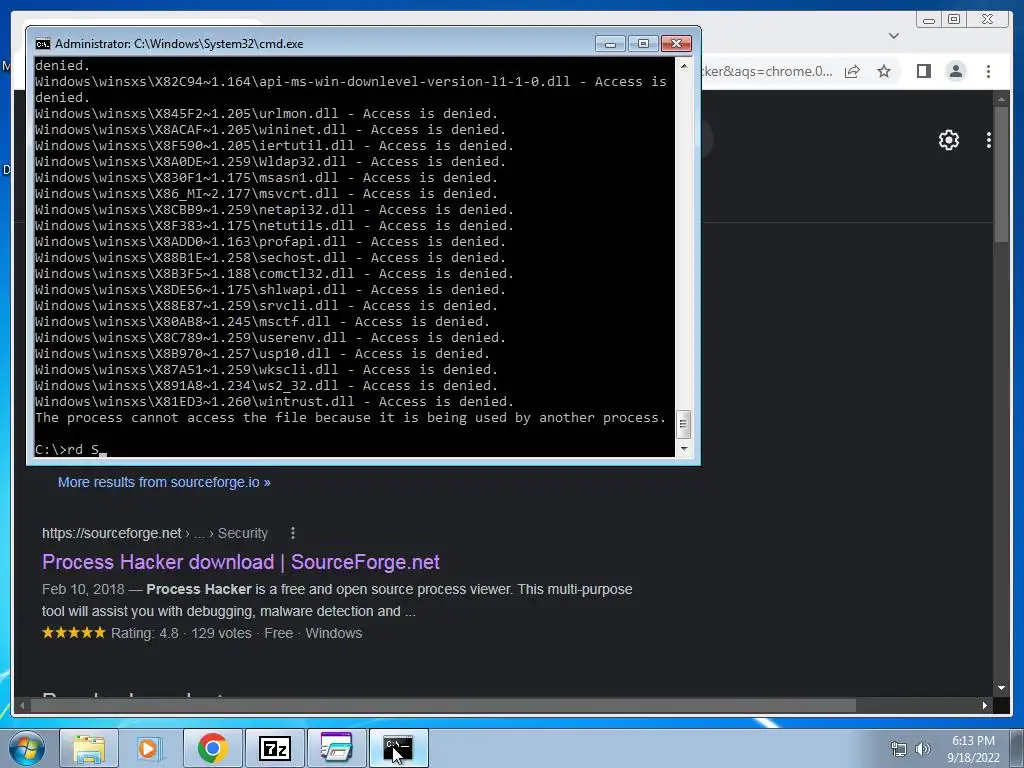This screenshot has width=1024, height=768.
Task: Open the 'About this result' dots for sourceforge.net
Action: point(293,534)
